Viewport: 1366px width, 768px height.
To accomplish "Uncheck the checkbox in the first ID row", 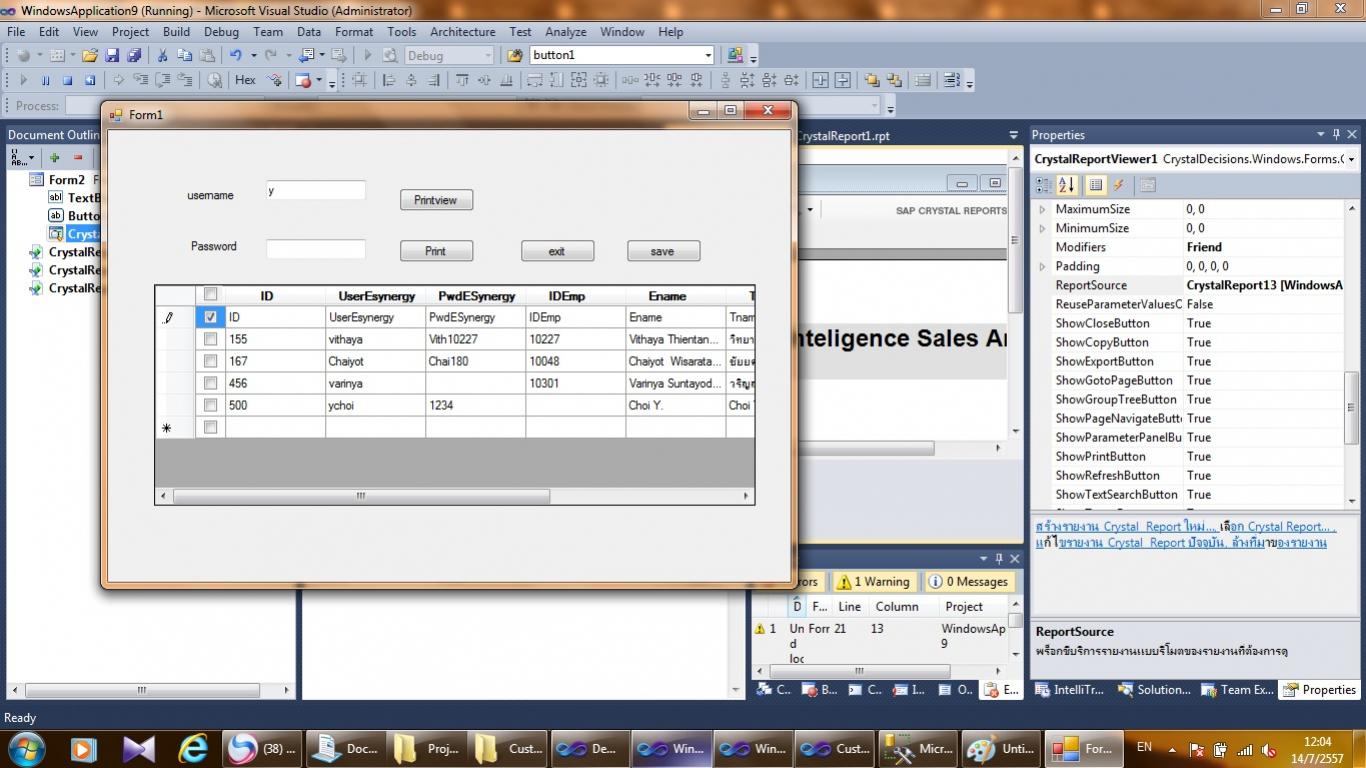I will 210,317.
